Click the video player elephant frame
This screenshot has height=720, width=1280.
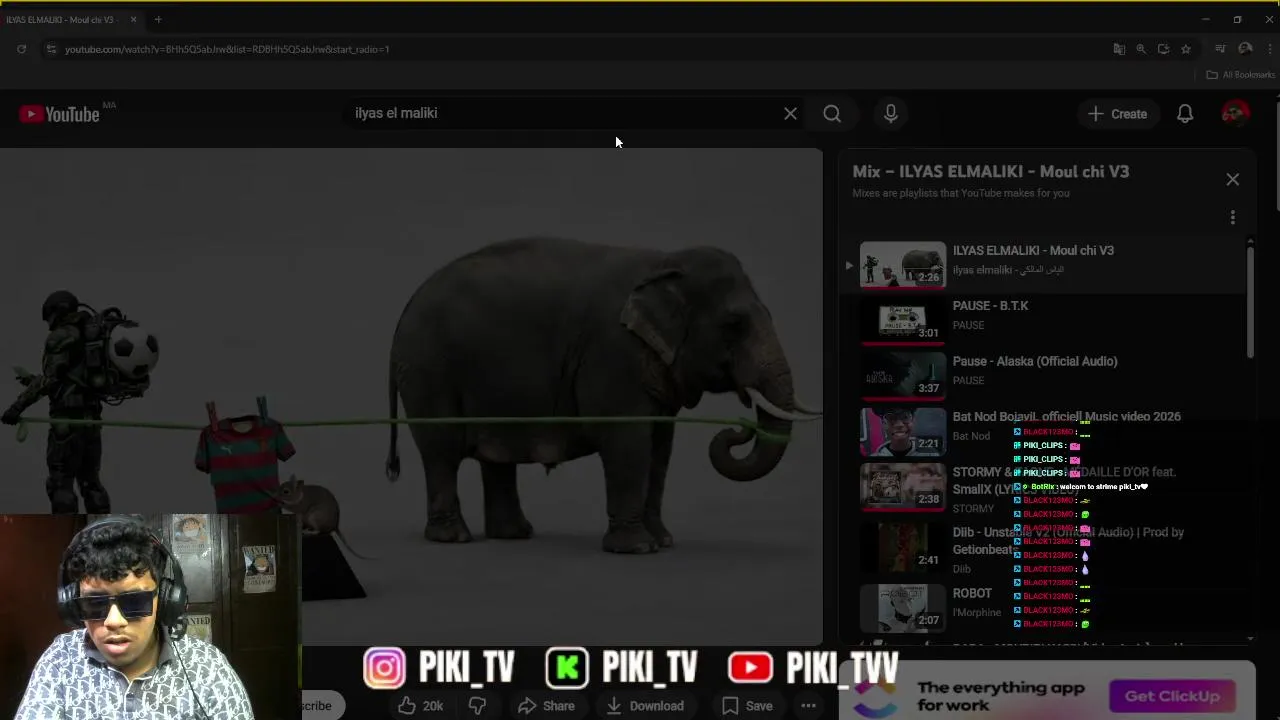pyautogui.click(x=411, y=396)
